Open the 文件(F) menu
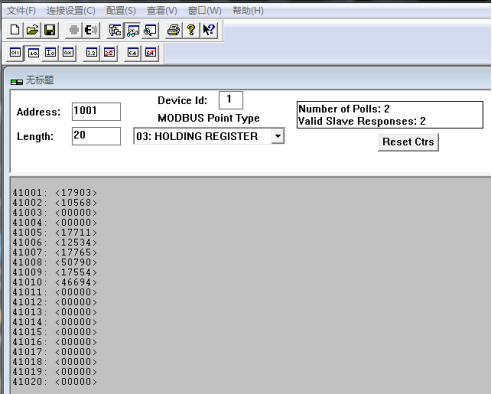Viewport: 492px width, 394px height. click(x=21, y=11)
